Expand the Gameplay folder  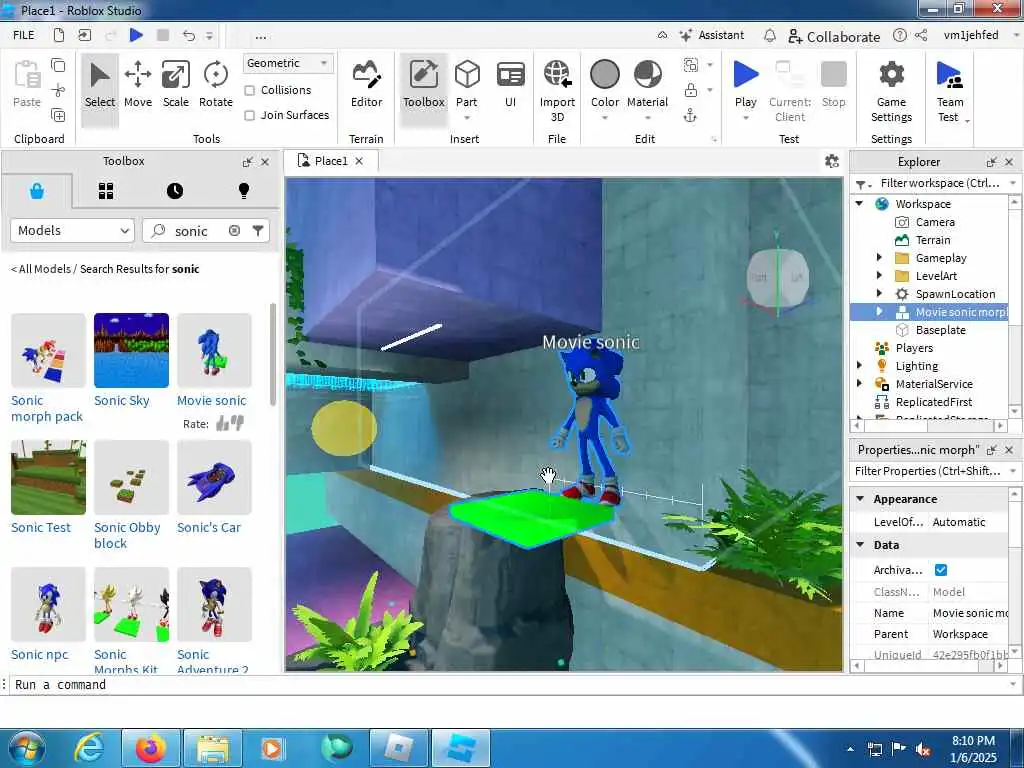(x=879, y=258)
